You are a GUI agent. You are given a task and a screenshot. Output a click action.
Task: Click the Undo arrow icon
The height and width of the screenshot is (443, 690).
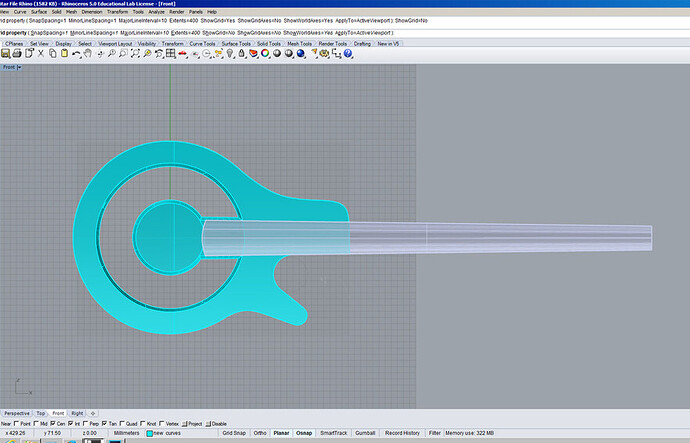[x=76, y=53]
